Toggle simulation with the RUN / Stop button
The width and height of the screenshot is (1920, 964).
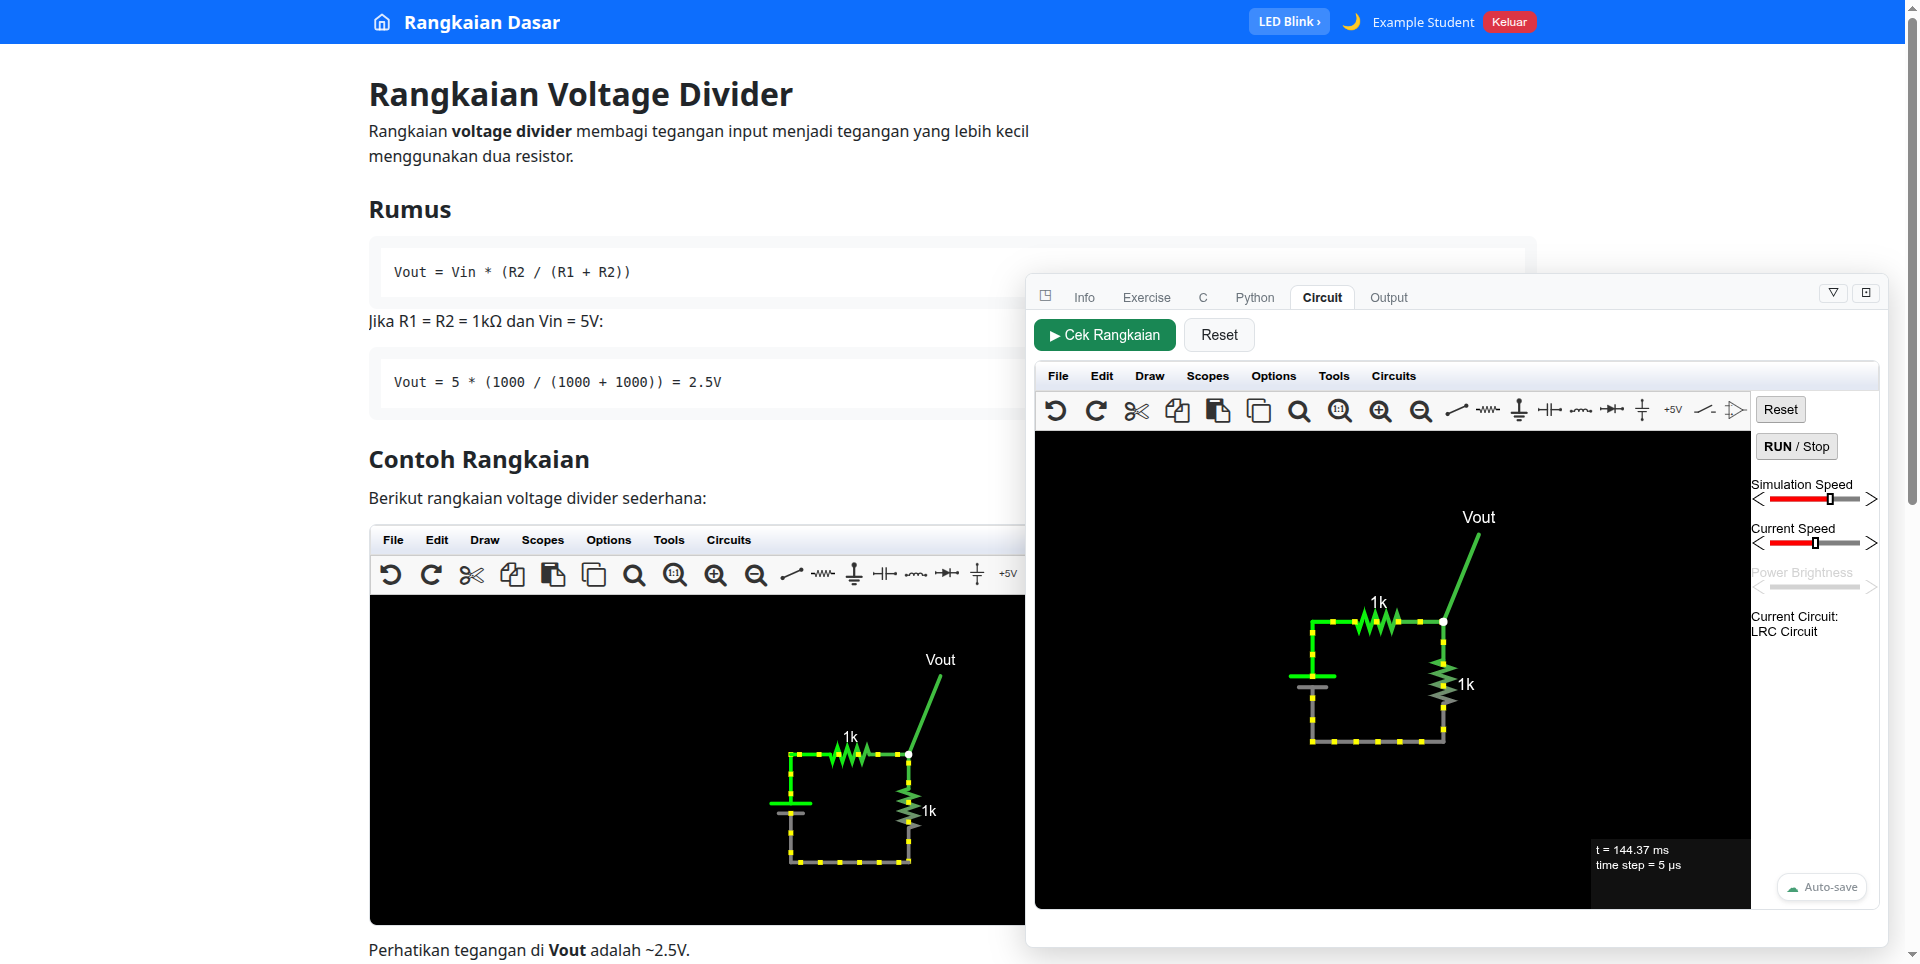(1796, 447)
